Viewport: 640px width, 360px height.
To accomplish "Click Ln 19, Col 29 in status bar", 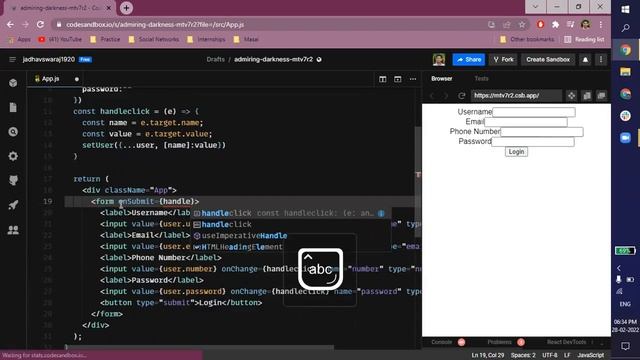I will pyautogui.click(x=487, y=355).
